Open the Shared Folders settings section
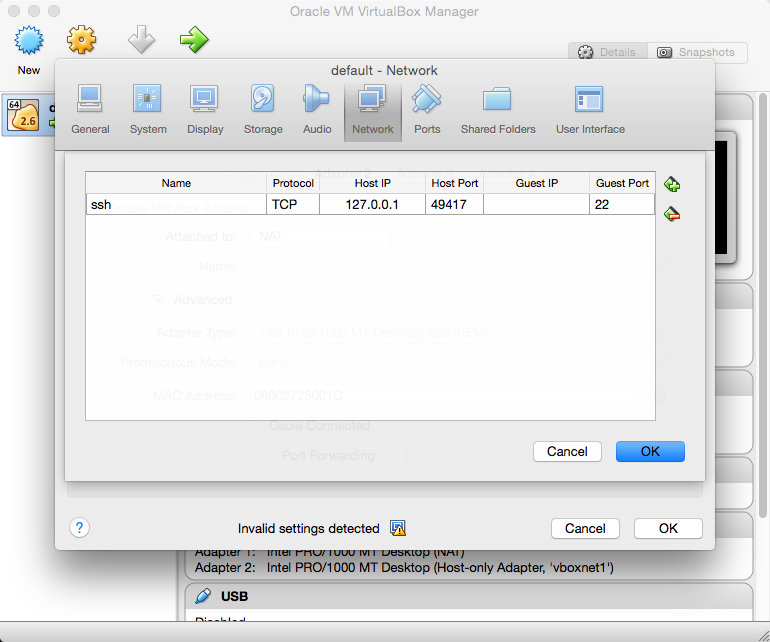Viewport: 770px width, 642px height. tap(498, 110)
